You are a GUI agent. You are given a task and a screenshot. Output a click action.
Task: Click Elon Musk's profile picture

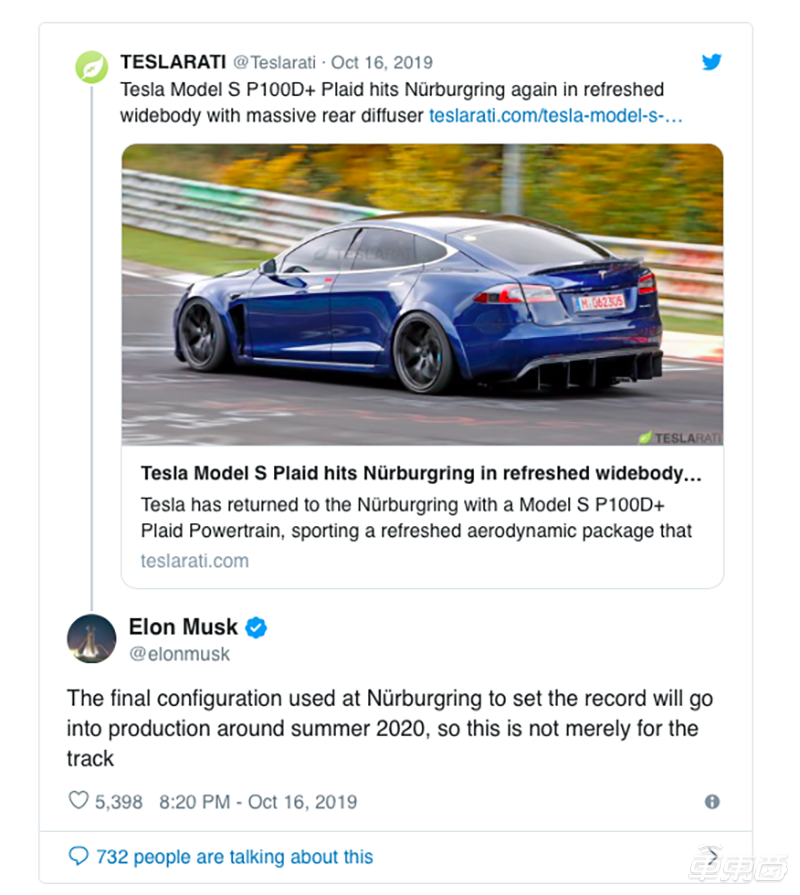(x=91, y=638)
